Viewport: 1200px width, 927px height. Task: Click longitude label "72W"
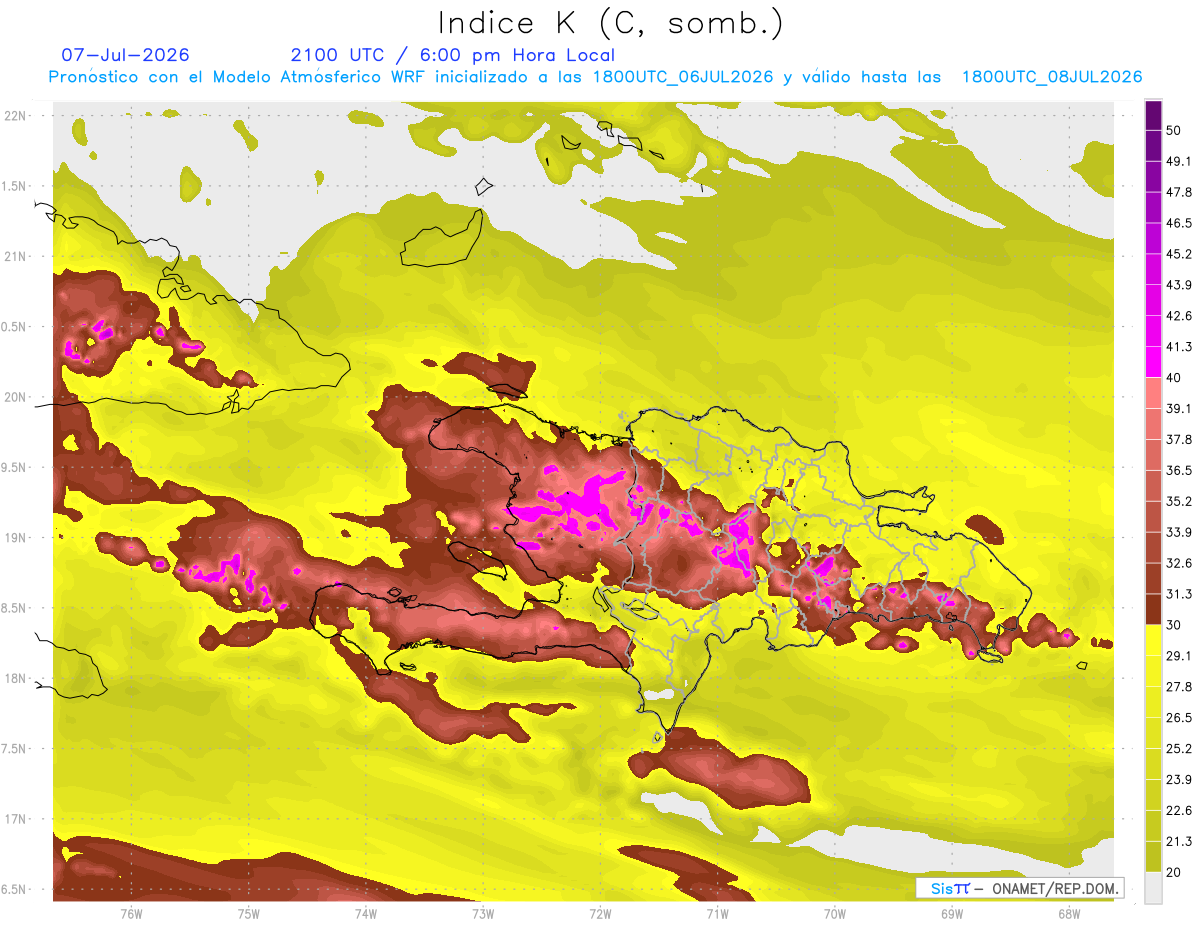coord(600,914)
